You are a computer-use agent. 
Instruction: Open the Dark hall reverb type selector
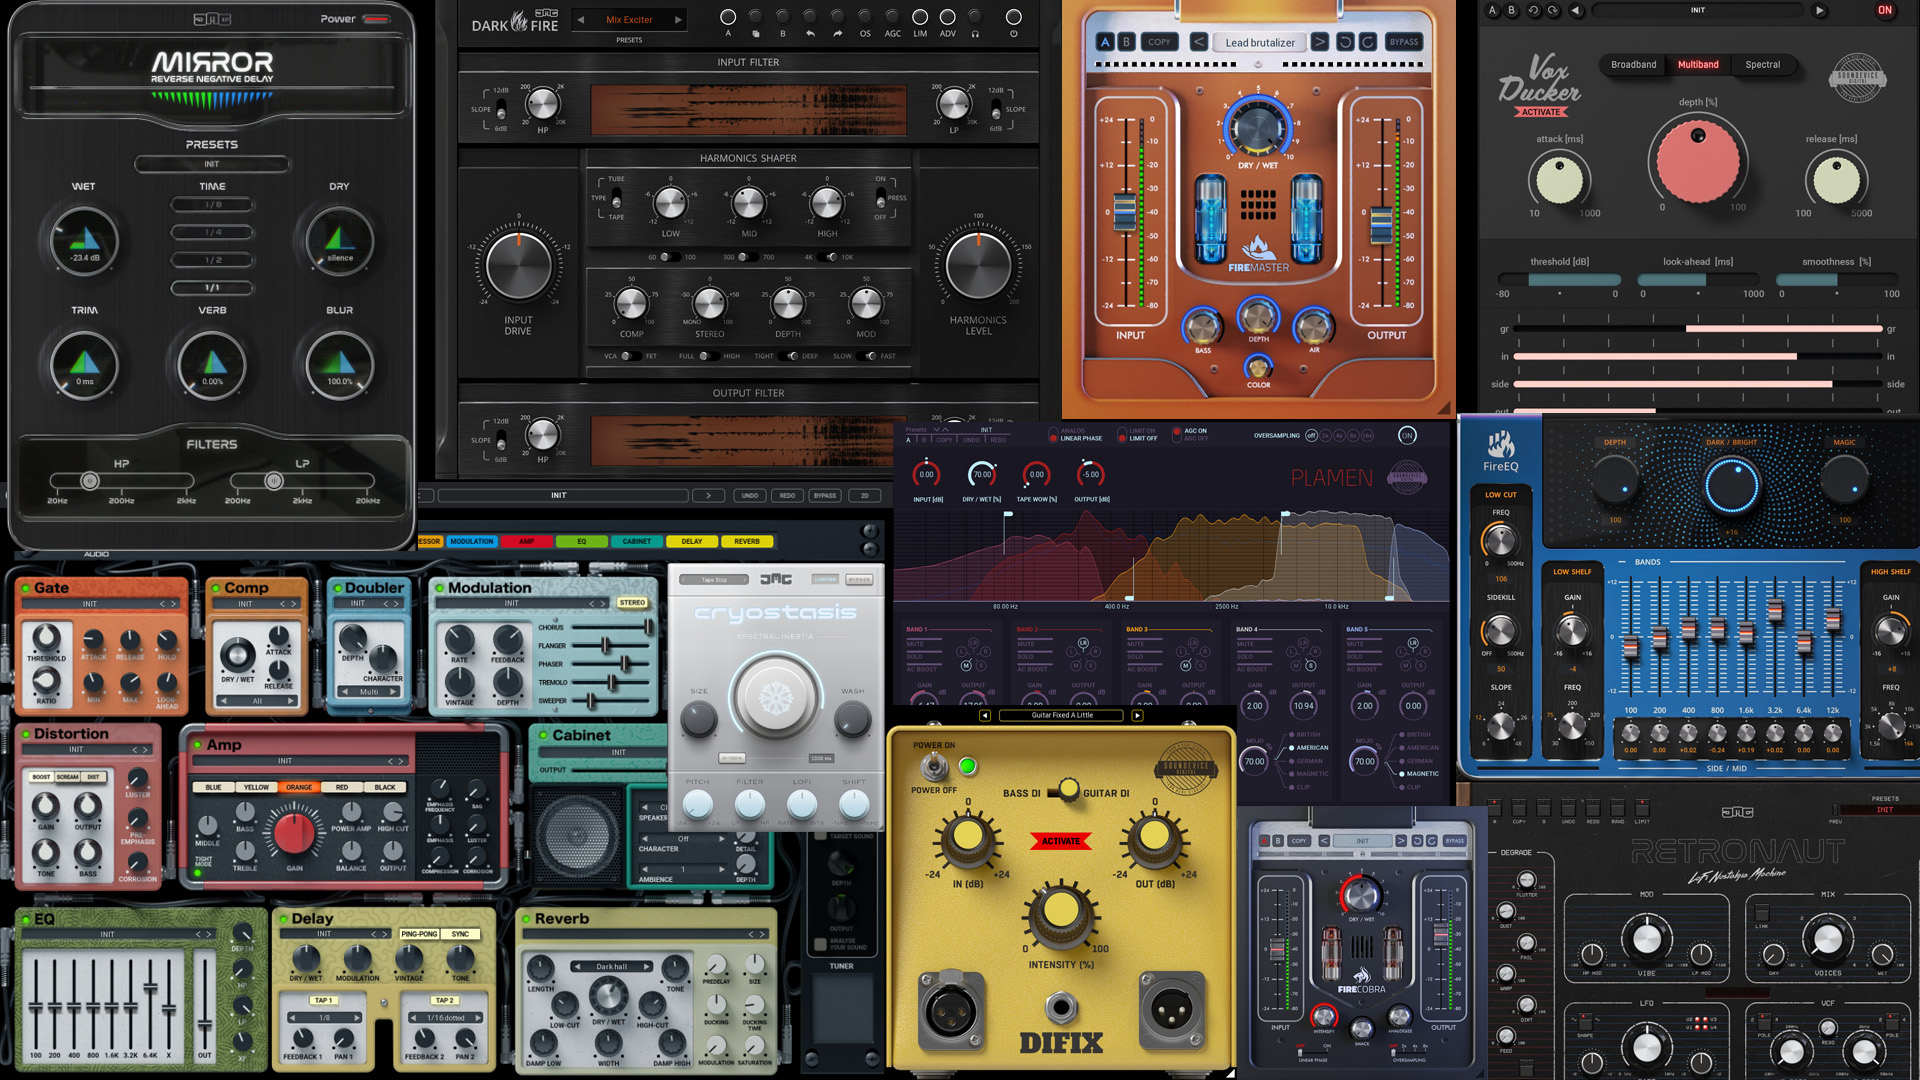[x=612, y=967]
